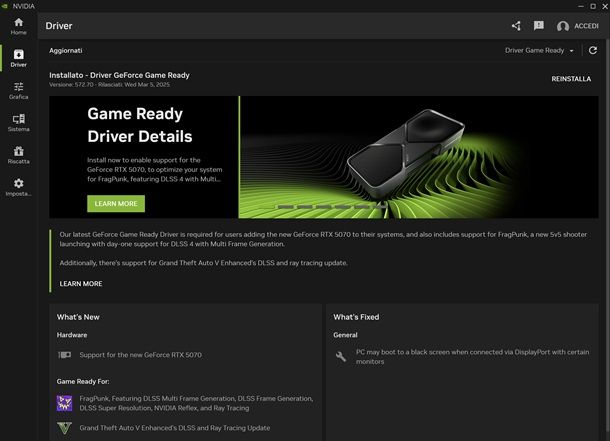Screen dimensions: 610x441
Task: Click the driver version 572.70 line
Action: pos(109,84)
